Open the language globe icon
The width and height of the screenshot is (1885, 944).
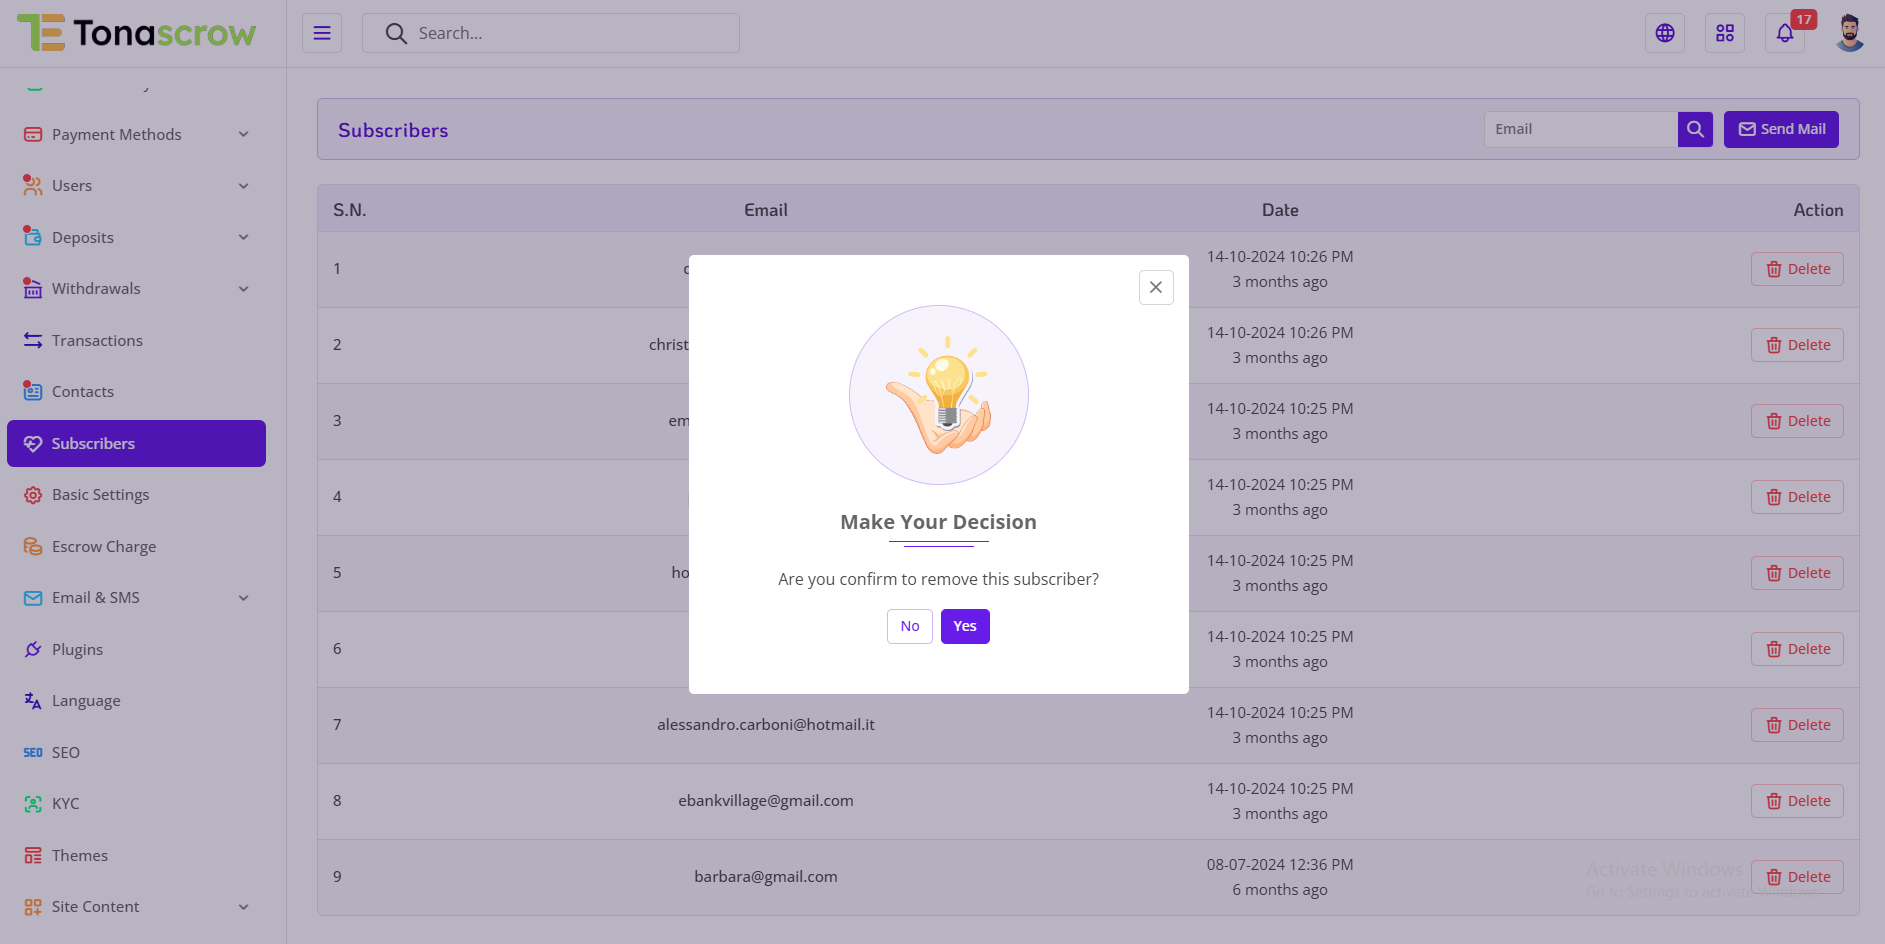(x=1664, y=33)
